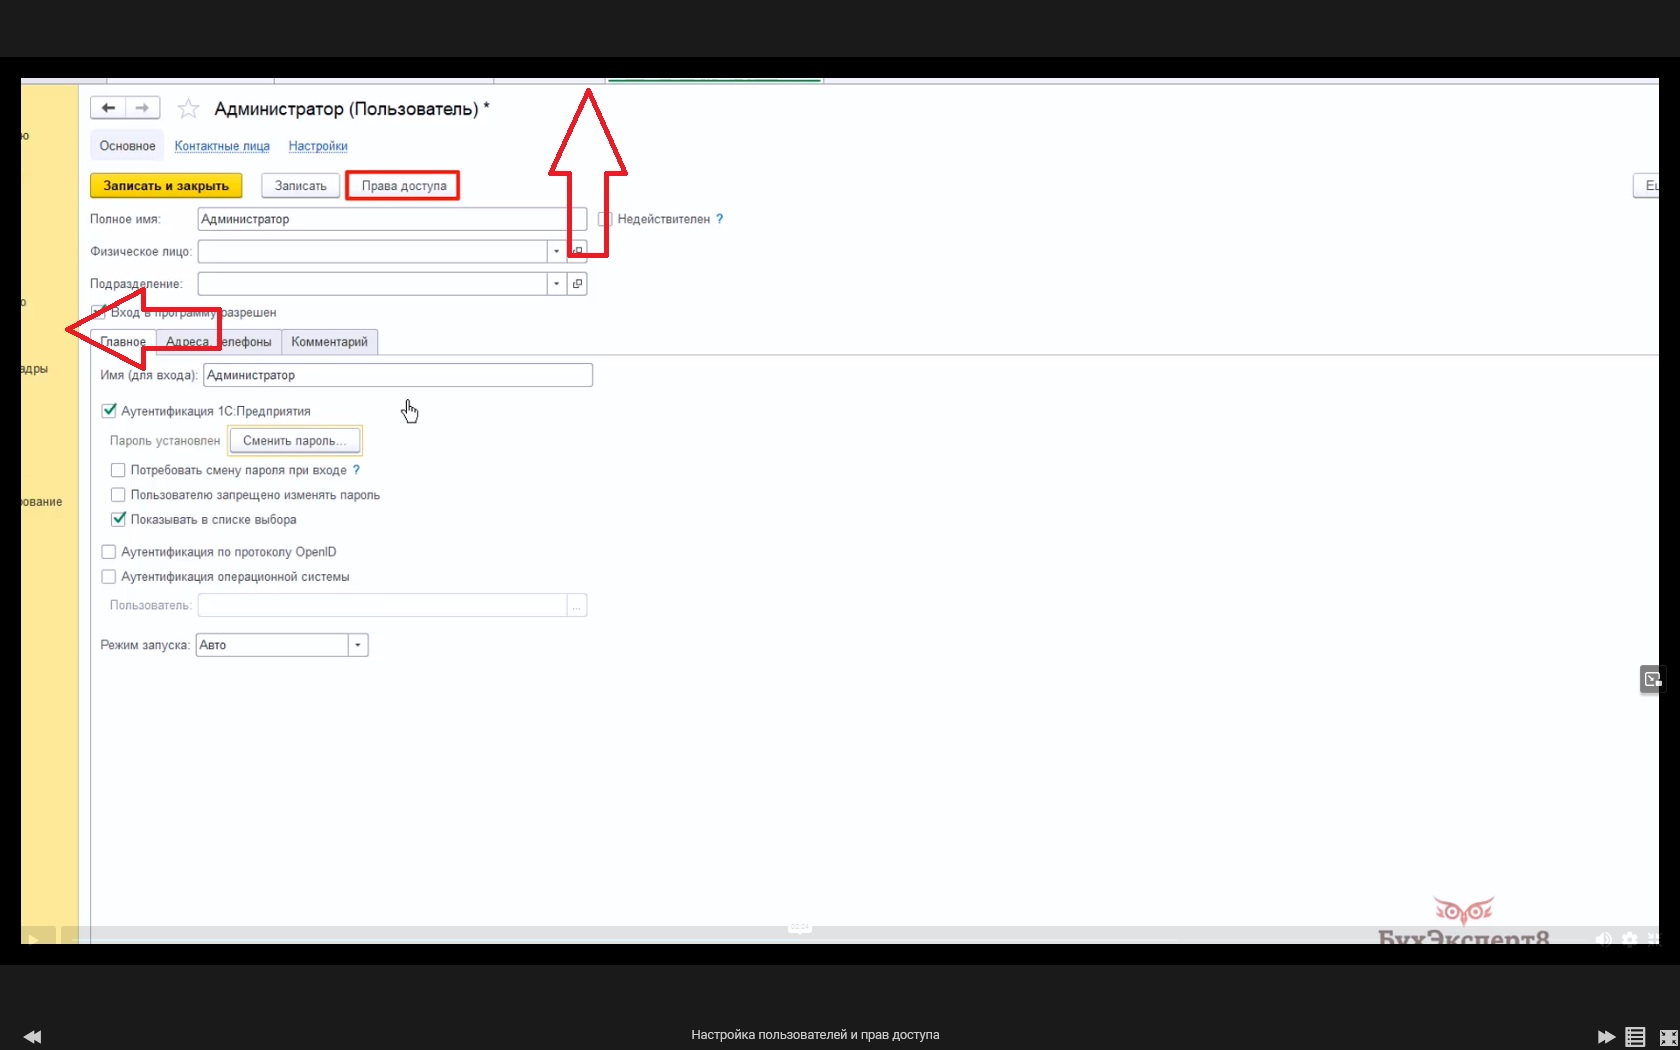Click the Права доступа button
This screenshot has width=1680, height=1050.
pyautogui.click(x=403, y=186)
